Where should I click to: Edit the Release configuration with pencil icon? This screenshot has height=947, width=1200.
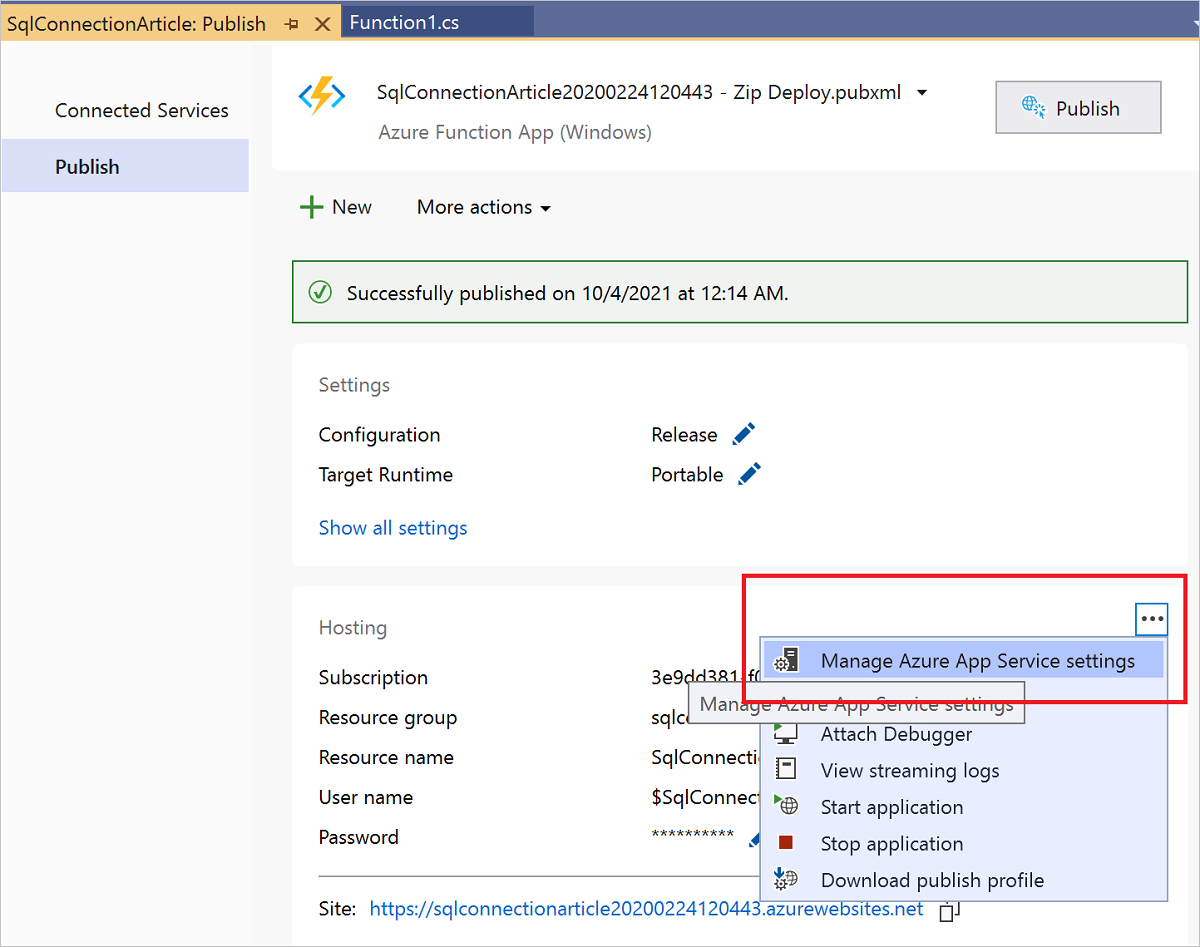coord(744,435)
